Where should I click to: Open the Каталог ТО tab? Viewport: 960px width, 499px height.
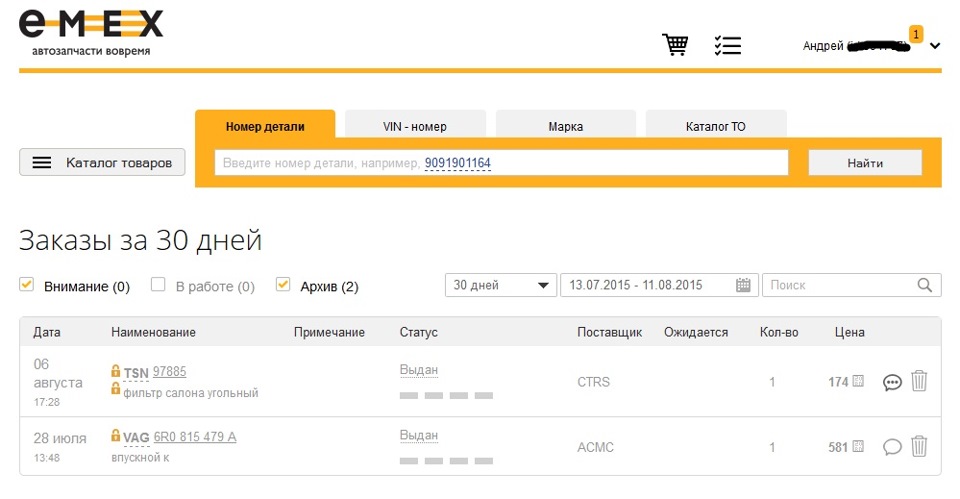tap(716, 126)
